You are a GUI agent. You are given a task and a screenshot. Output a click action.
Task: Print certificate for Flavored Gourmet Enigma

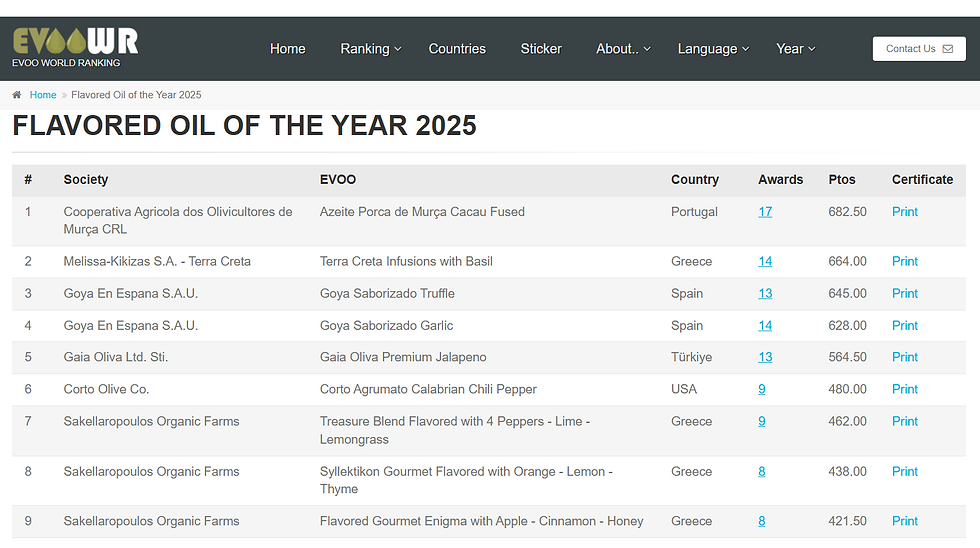pos(904,521)
